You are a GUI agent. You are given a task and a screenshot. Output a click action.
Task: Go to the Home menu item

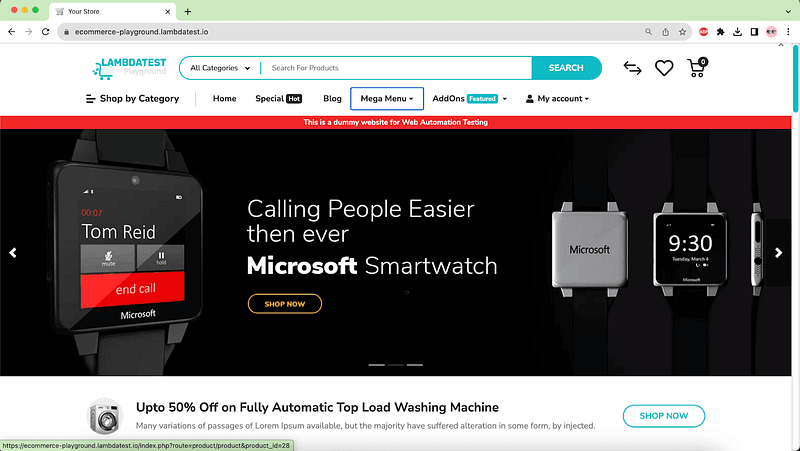pos(224,98)
